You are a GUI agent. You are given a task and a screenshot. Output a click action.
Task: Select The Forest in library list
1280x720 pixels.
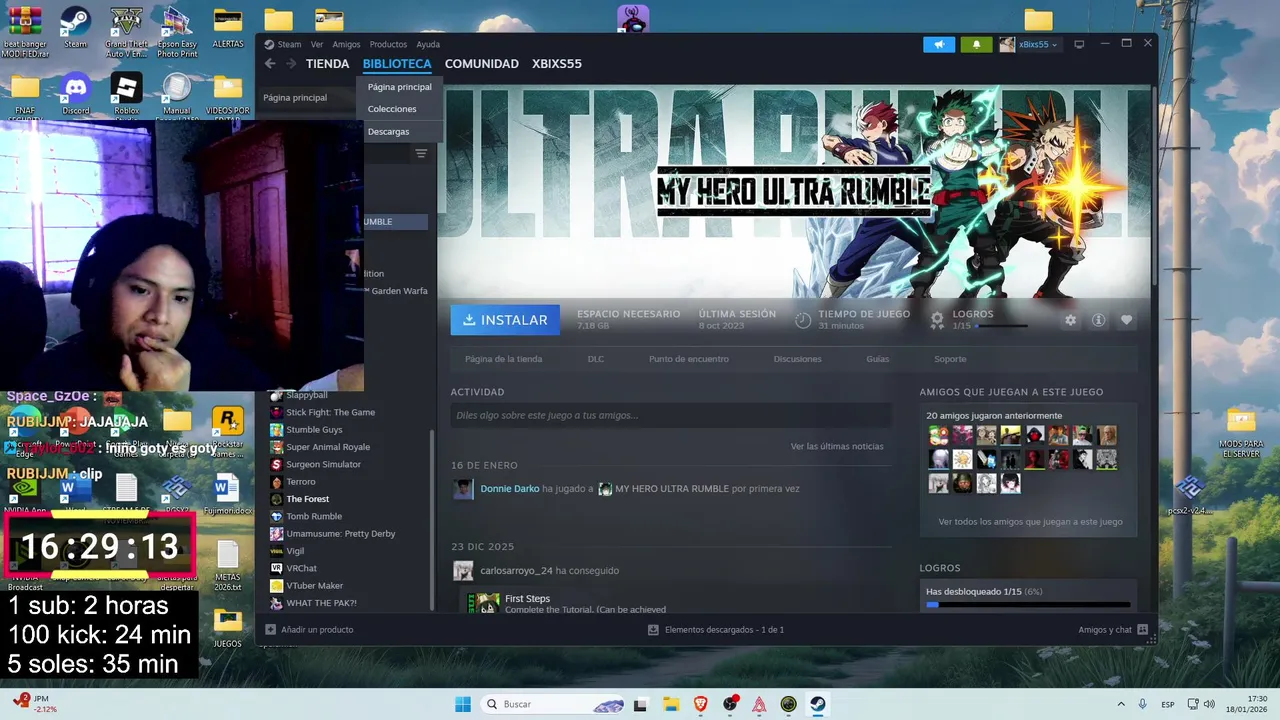[308, 499]
